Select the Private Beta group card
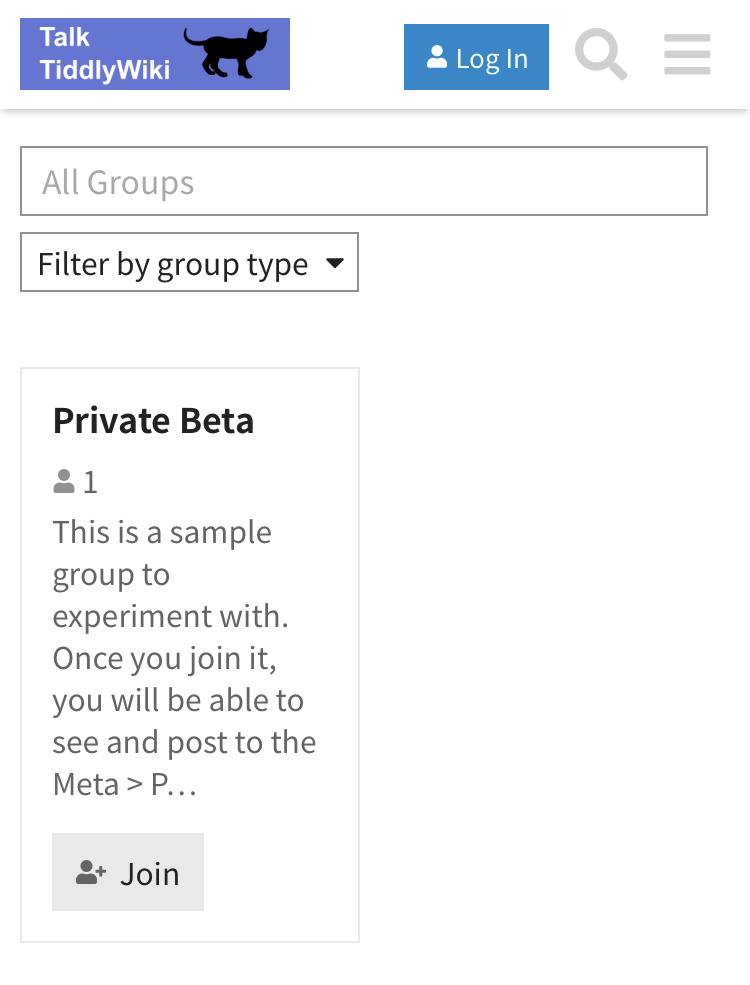 pyautogui.click(x=190, y=655)
